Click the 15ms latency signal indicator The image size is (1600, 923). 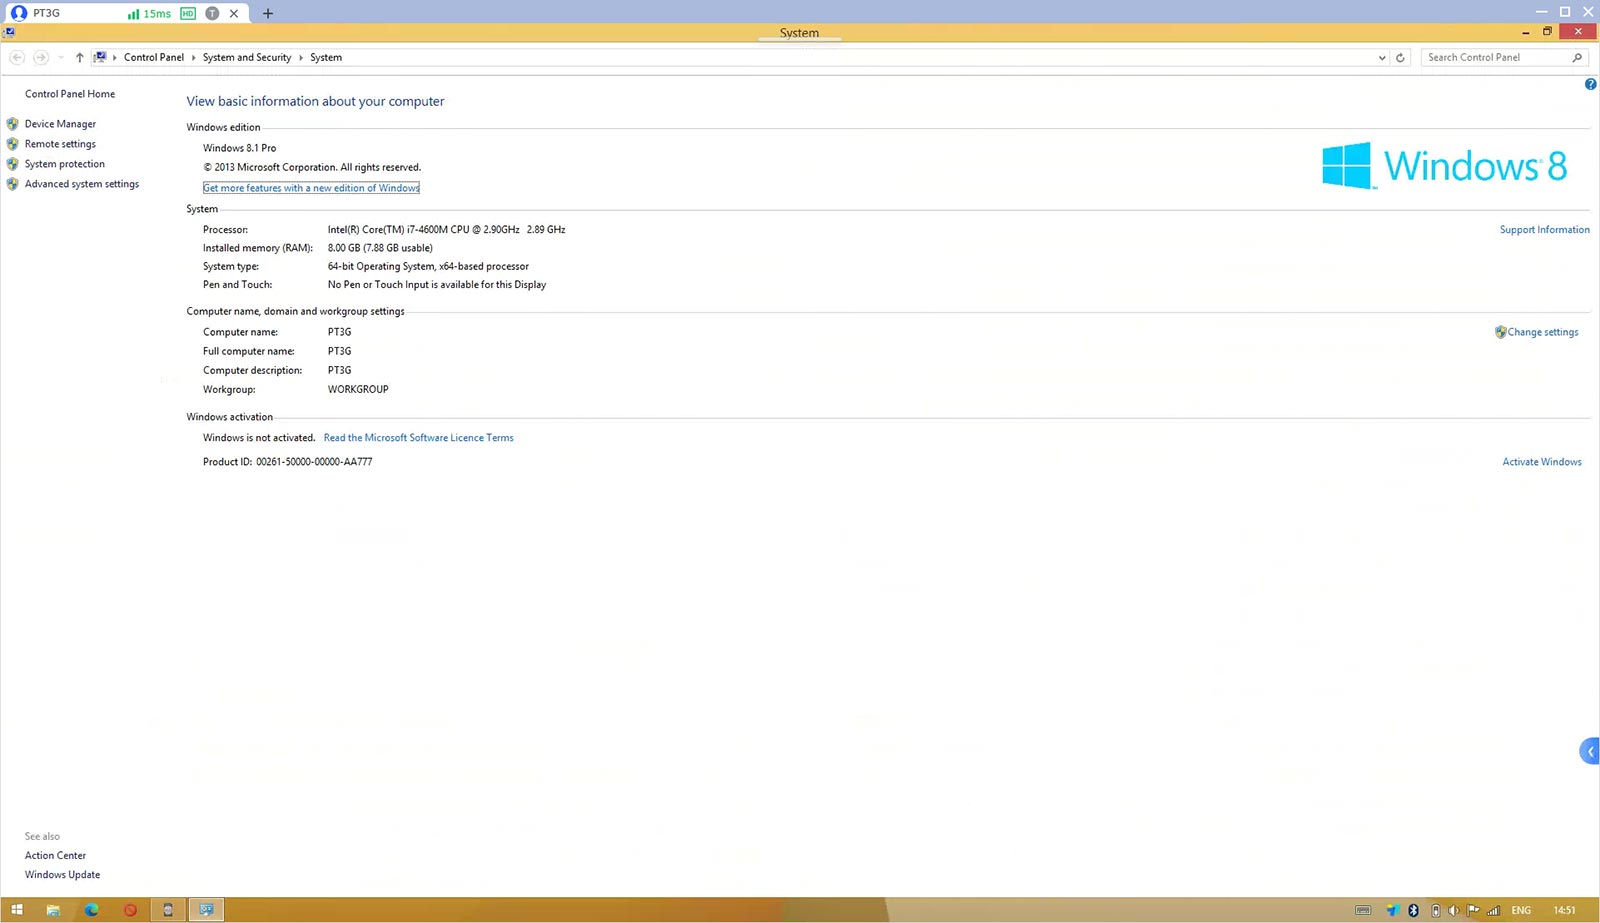(149, 14)
